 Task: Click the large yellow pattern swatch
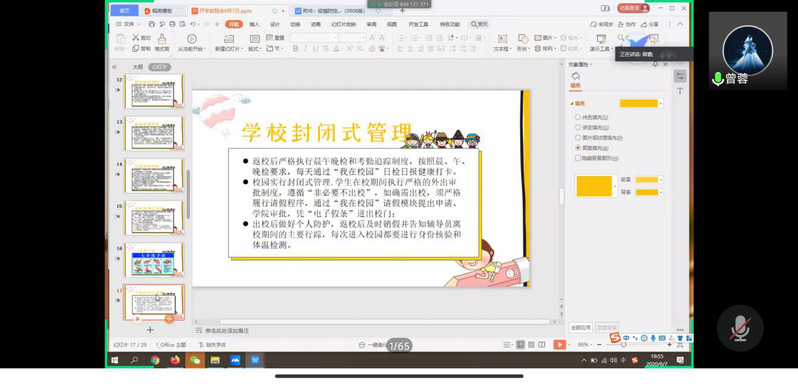(594, 186)
